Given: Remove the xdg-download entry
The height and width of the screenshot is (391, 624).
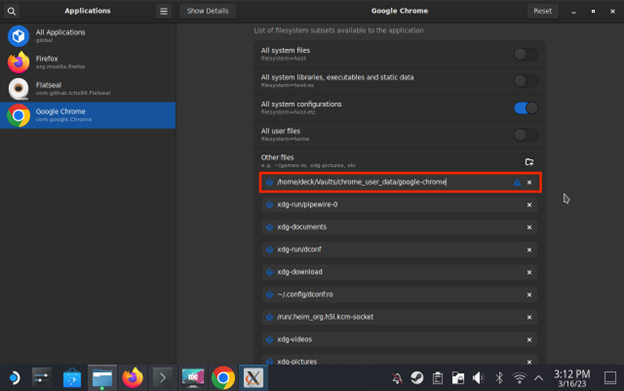Looking at the screenshot, I should 529,272.
